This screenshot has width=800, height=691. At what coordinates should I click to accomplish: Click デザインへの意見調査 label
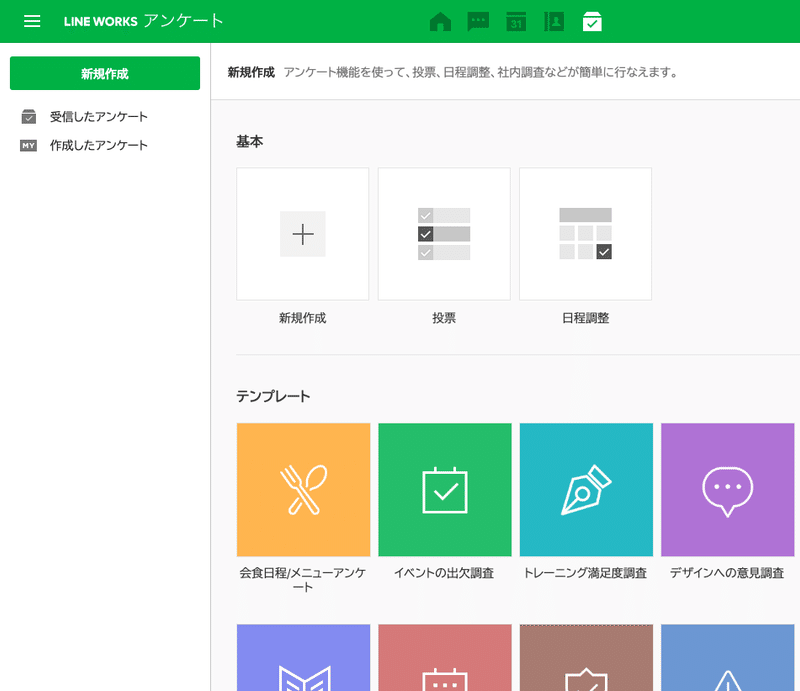pos(727,573)
